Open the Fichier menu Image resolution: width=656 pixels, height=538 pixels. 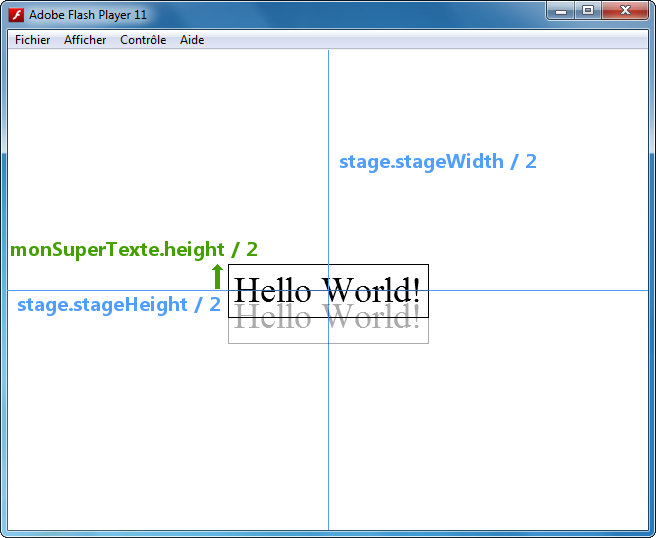click(32, 40)
